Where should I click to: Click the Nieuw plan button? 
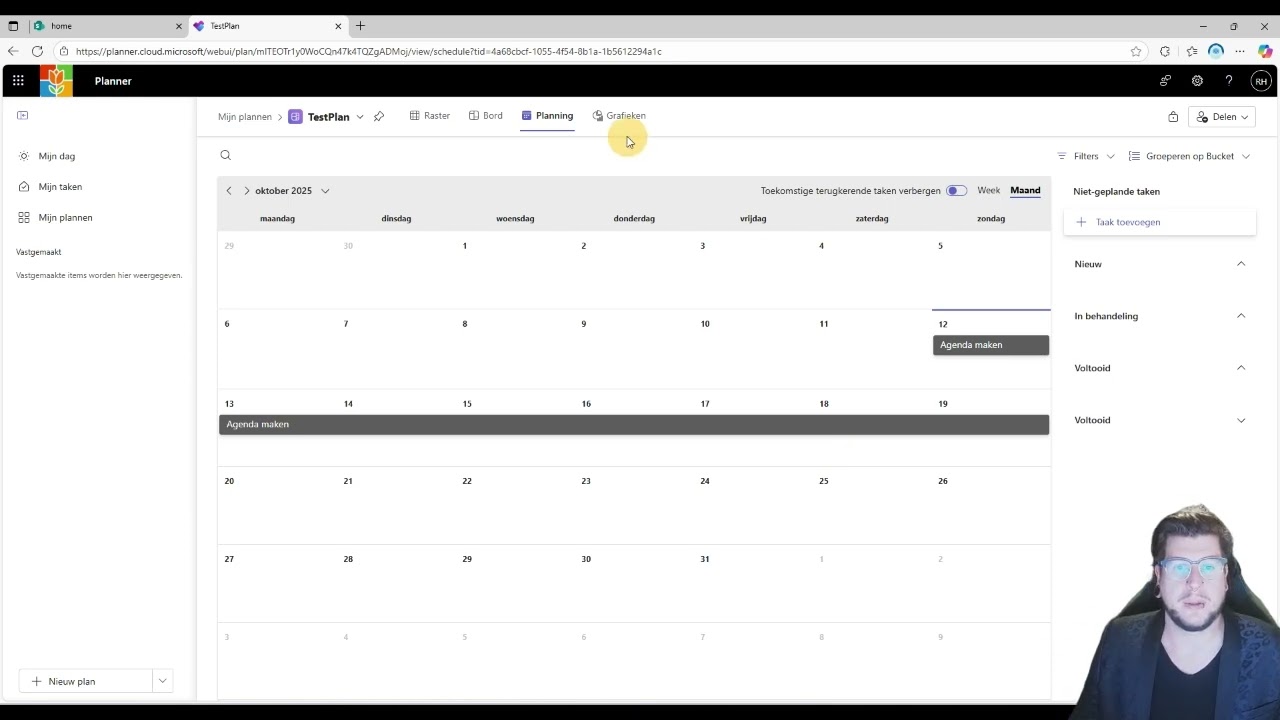pyautogui.click(x=85, y=681)
